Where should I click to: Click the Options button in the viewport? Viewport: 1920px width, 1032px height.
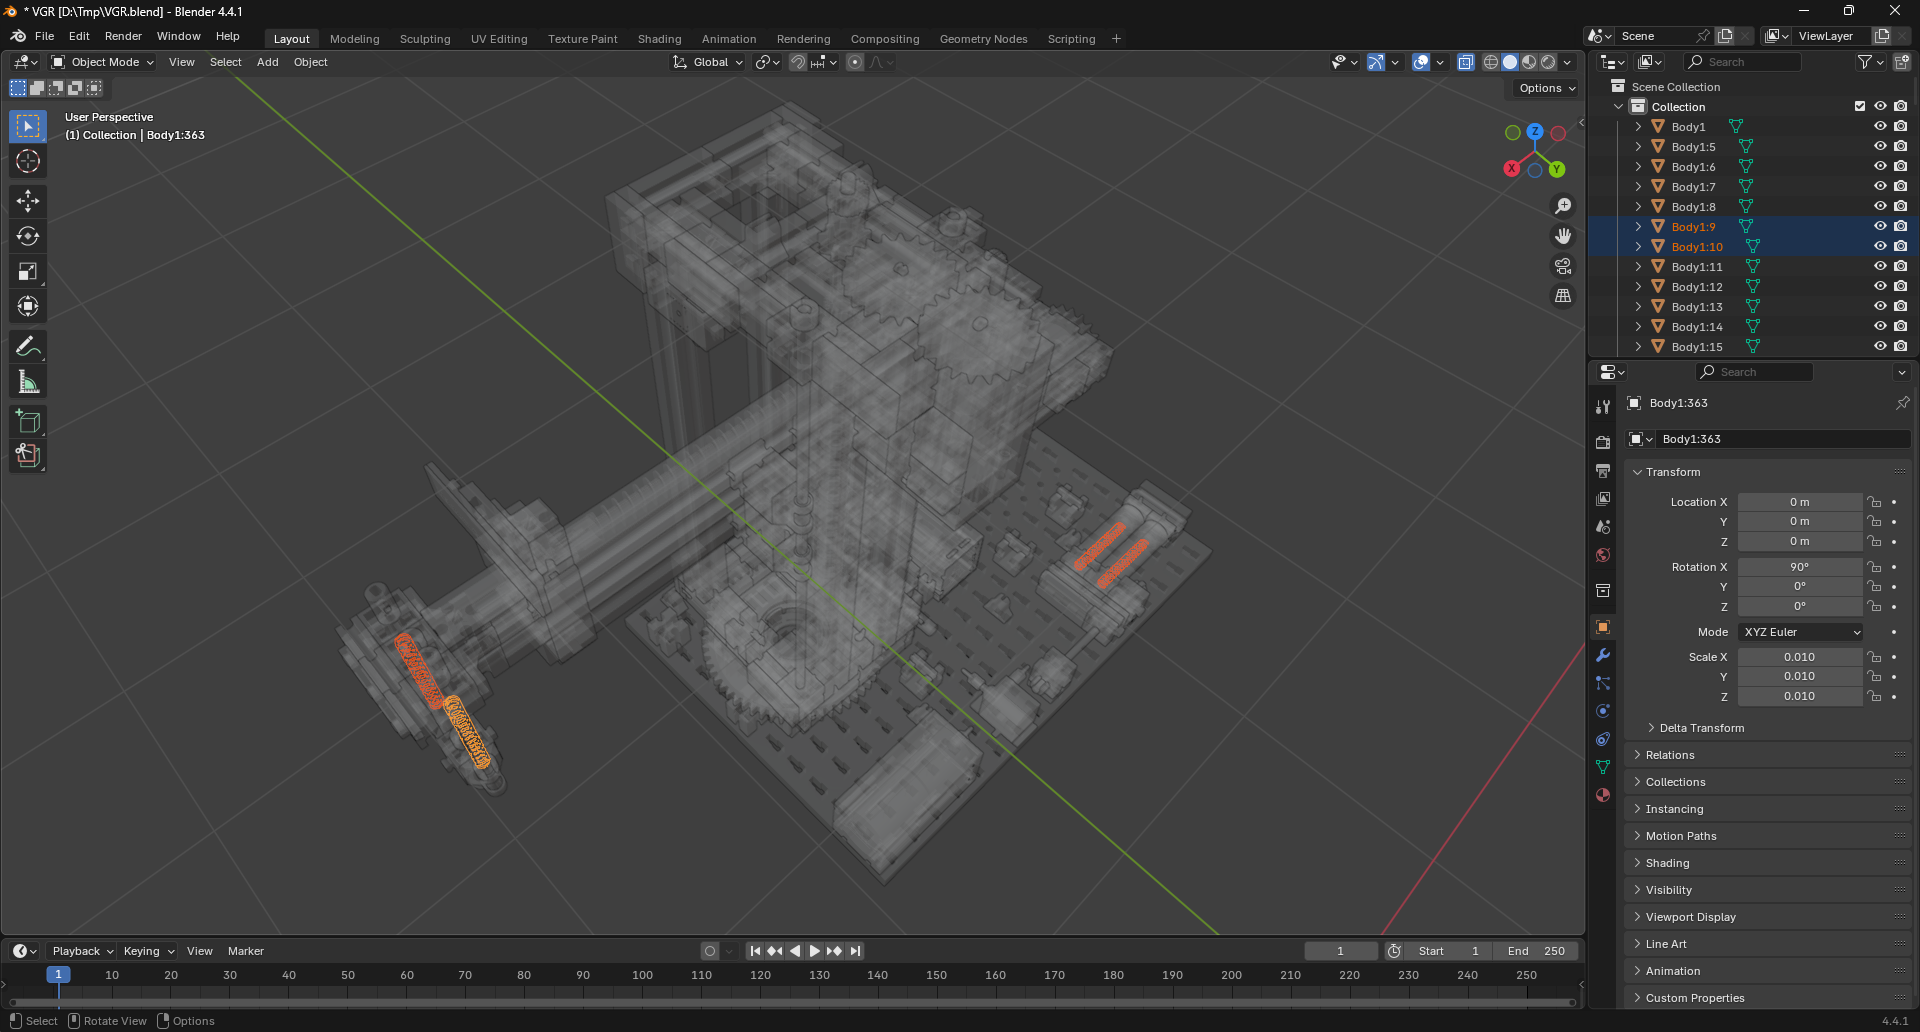pos(1546,88)
